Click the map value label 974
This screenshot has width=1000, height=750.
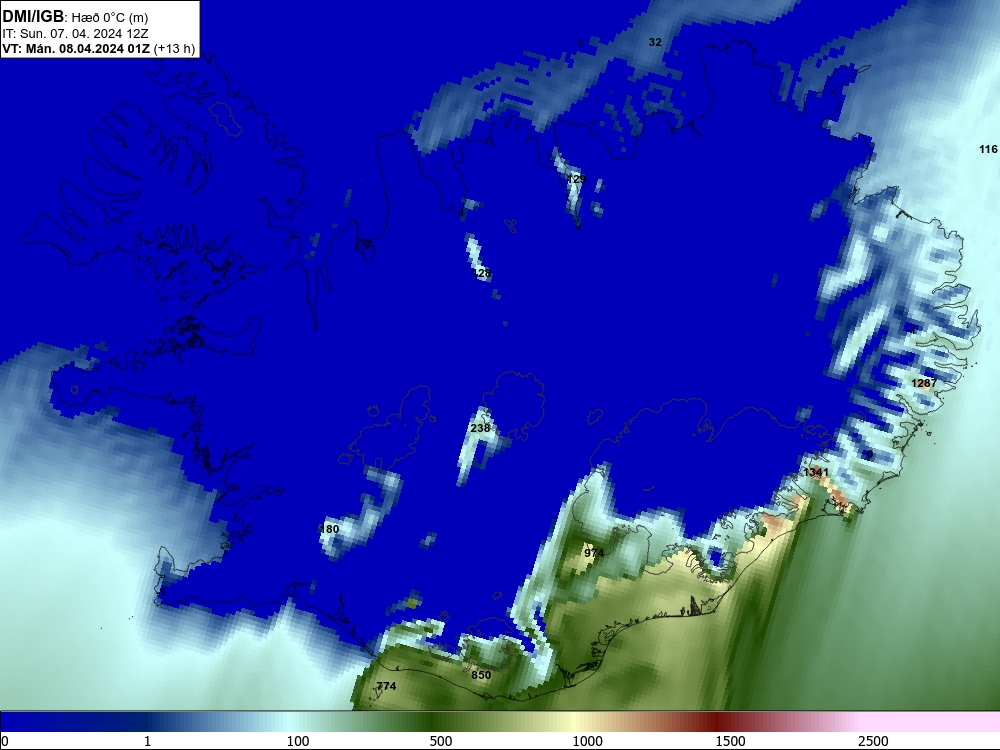click(x=594, y=552)
